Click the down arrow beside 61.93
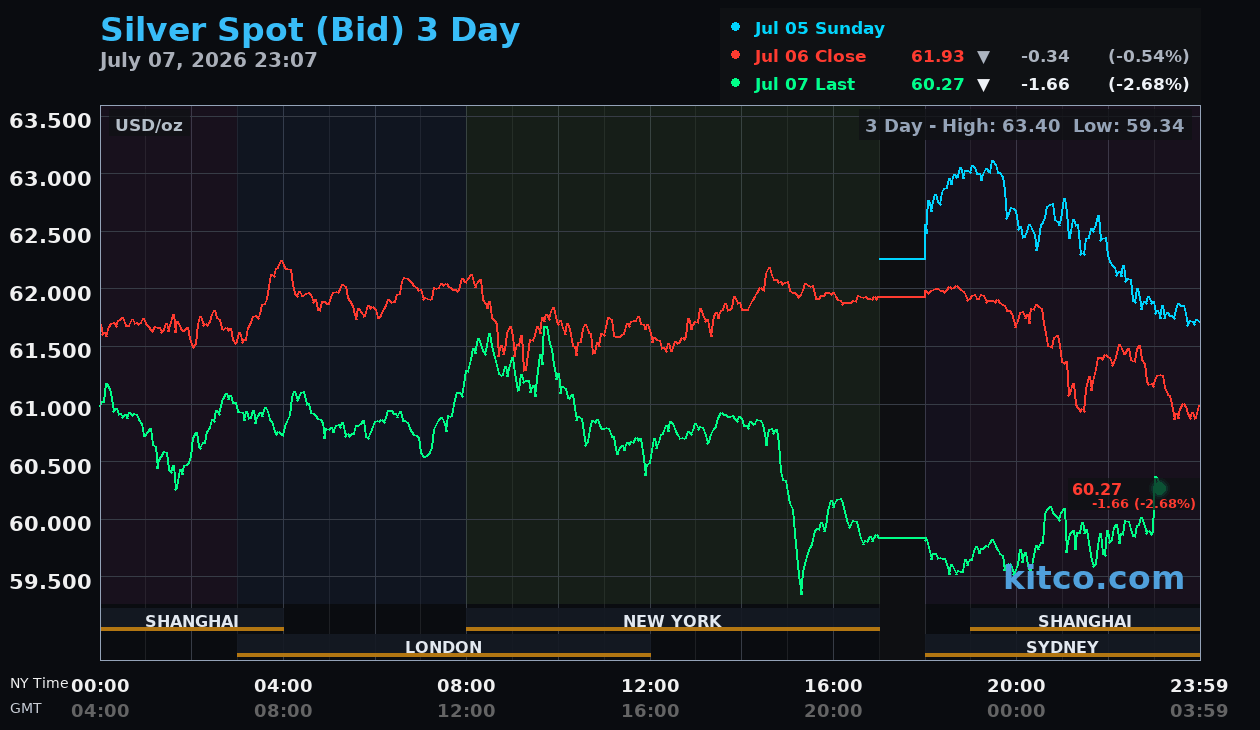The width and height of the screenshot is (1260, 730). point(983,57)
